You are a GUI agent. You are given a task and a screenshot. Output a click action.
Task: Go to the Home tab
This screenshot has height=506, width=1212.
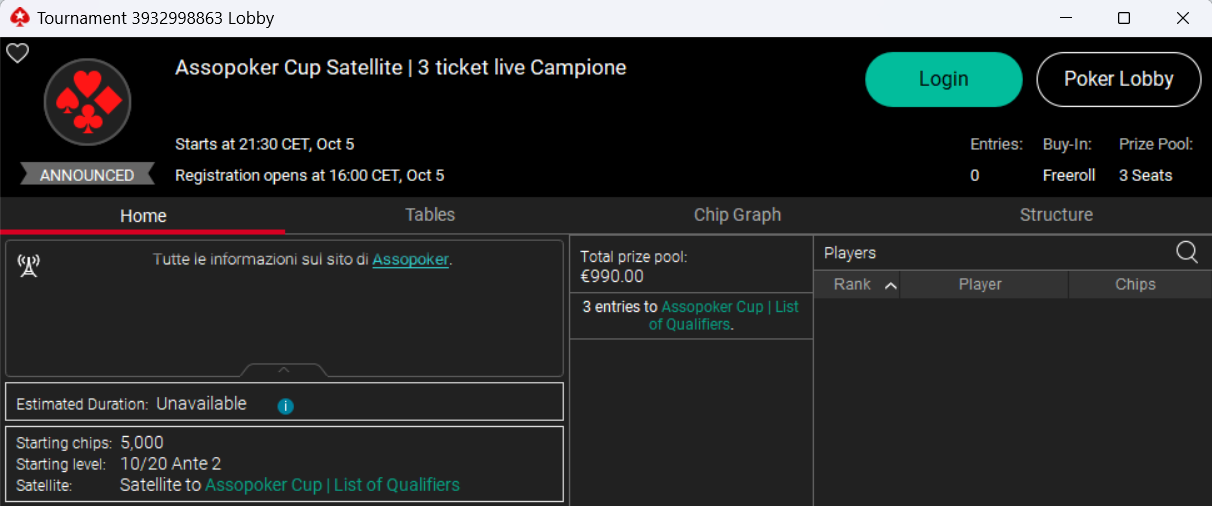143,216
